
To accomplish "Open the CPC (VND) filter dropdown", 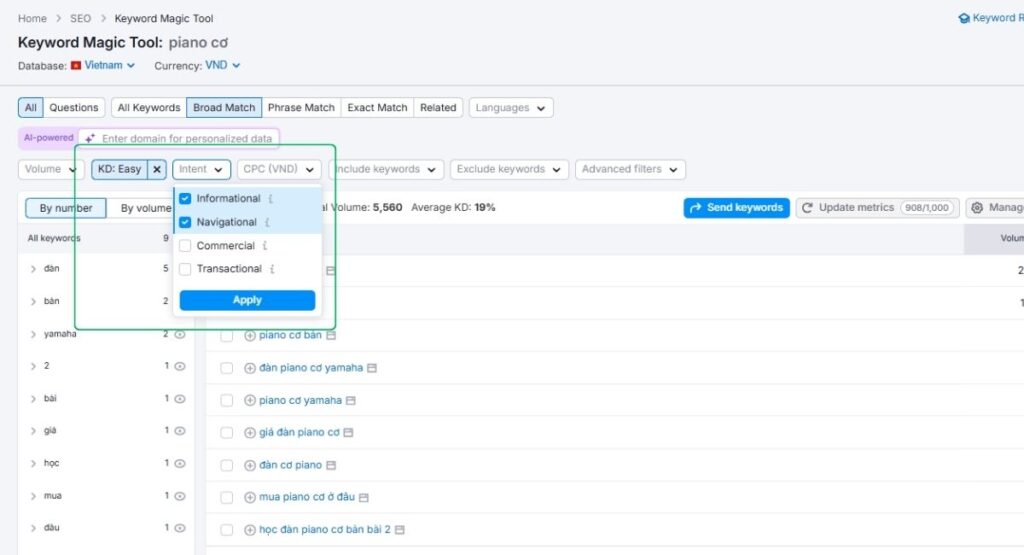I will 279,169.
